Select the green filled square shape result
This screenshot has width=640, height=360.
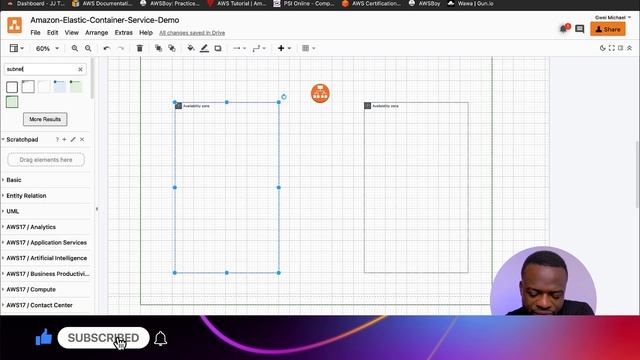12,102
